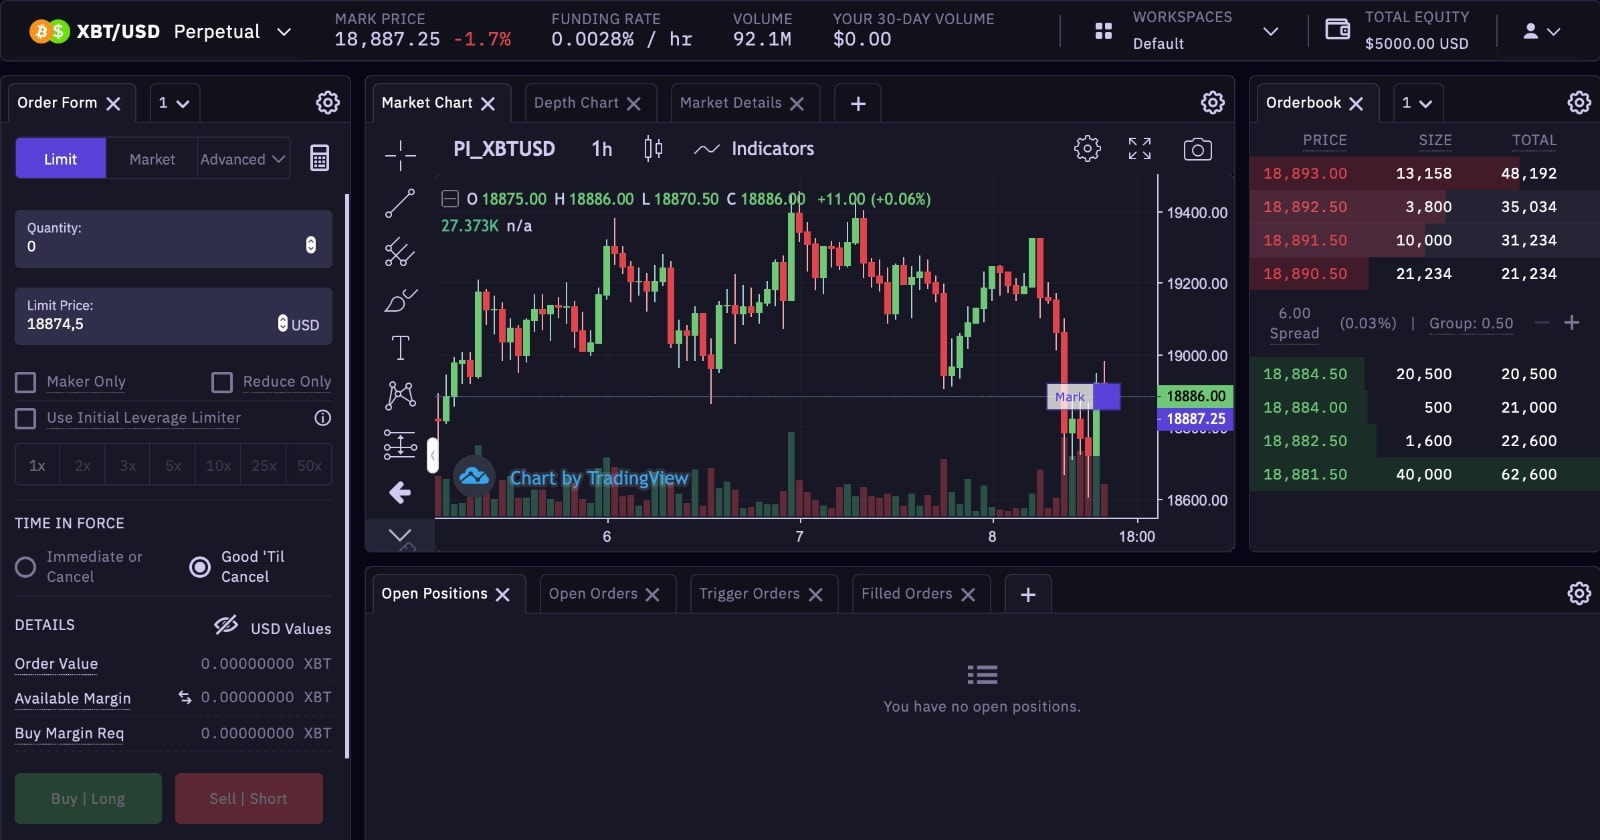Swap Available Margin currency icon
The height and width of the screenshot is (840, 1600).
click(184, 697)
